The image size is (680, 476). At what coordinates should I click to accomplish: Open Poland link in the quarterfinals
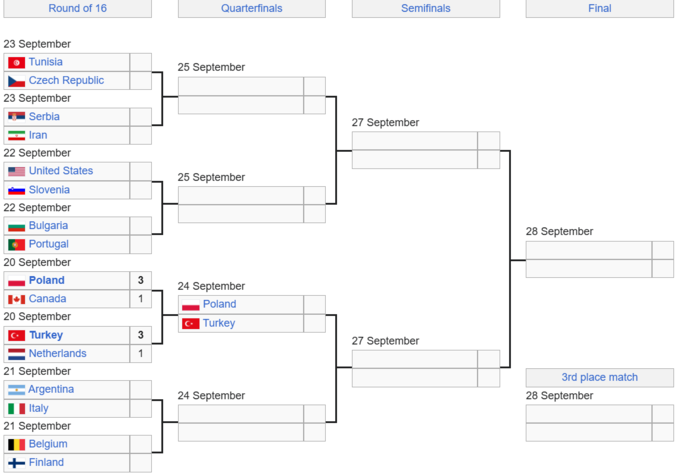[x=219, y=304]
